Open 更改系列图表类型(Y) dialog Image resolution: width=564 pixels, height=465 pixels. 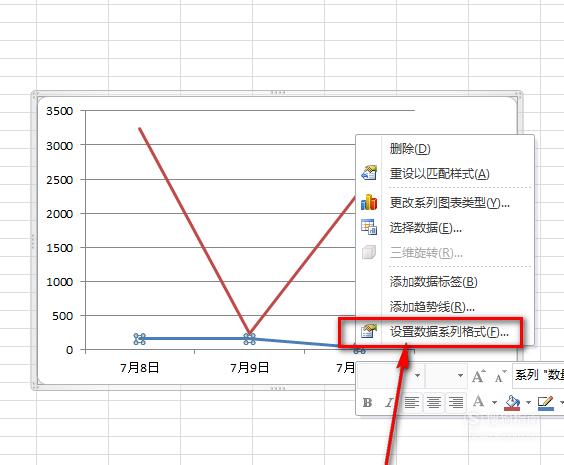(445, 202)
